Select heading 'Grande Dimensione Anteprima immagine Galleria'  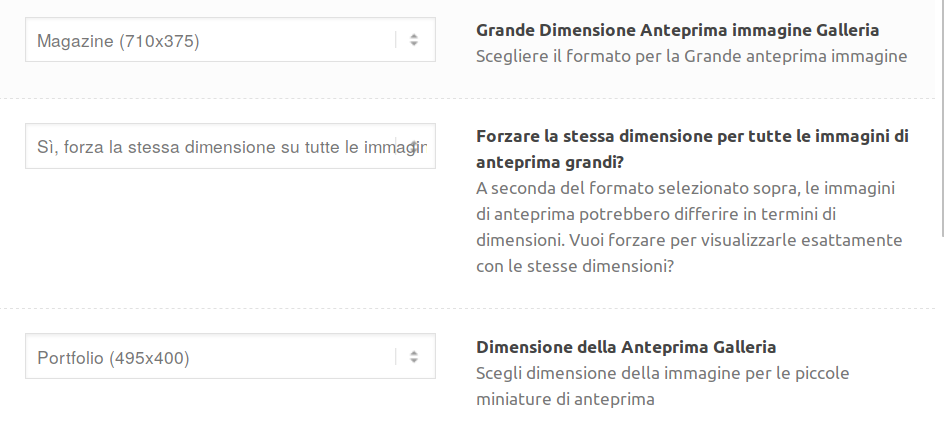pos(677,30)
